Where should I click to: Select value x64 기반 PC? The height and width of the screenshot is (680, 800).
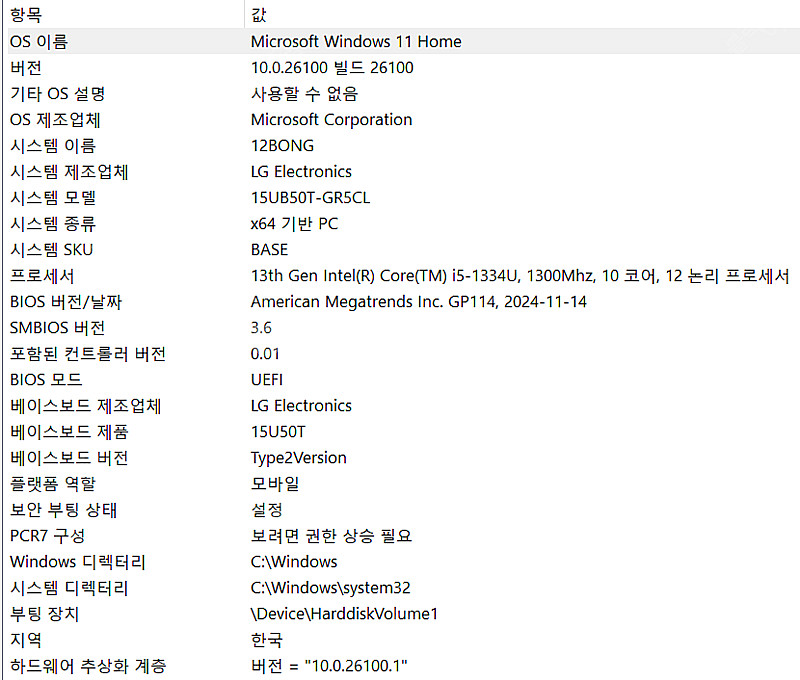294,223
